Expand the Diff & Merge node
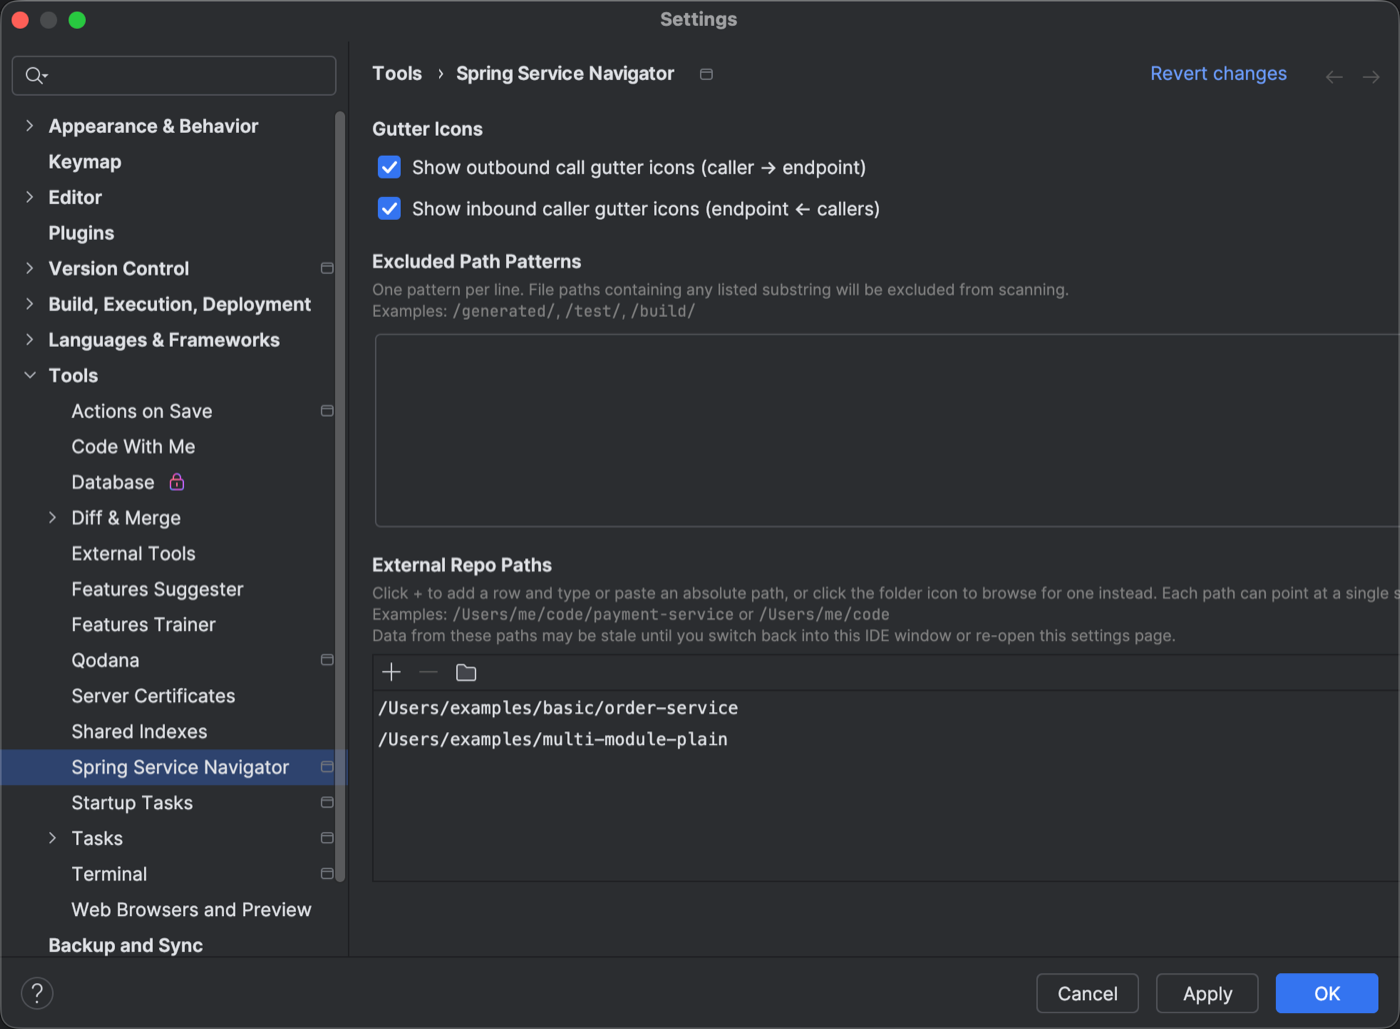The width and height of the screenshot is (1400, 1029). point(53,518)
